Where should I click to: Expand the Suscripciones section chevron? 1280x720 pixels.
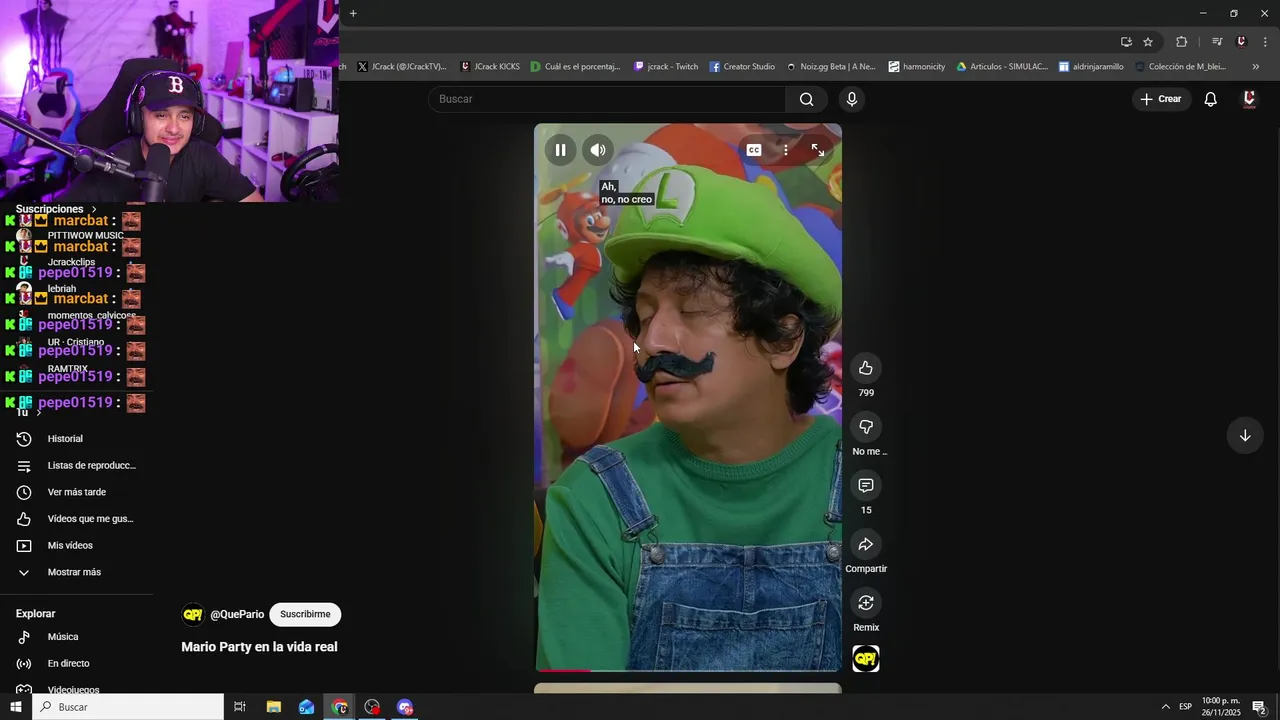[x=94, y=209]
